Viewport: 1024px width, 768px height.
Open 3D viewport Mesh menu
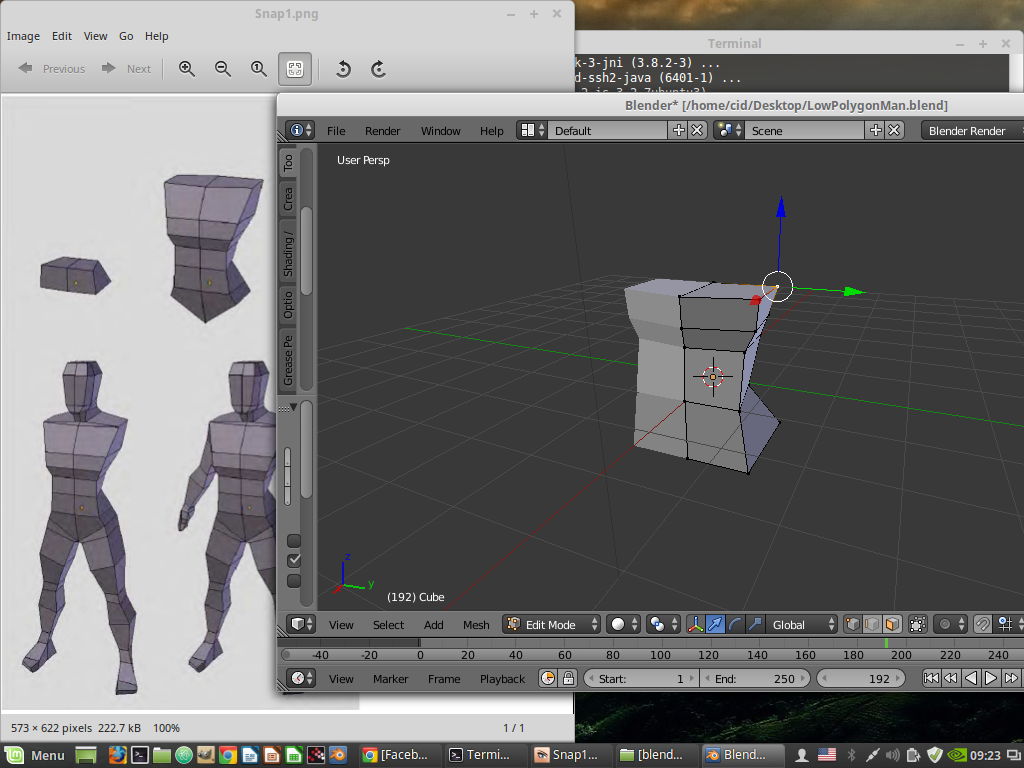(x=475, y=625)
